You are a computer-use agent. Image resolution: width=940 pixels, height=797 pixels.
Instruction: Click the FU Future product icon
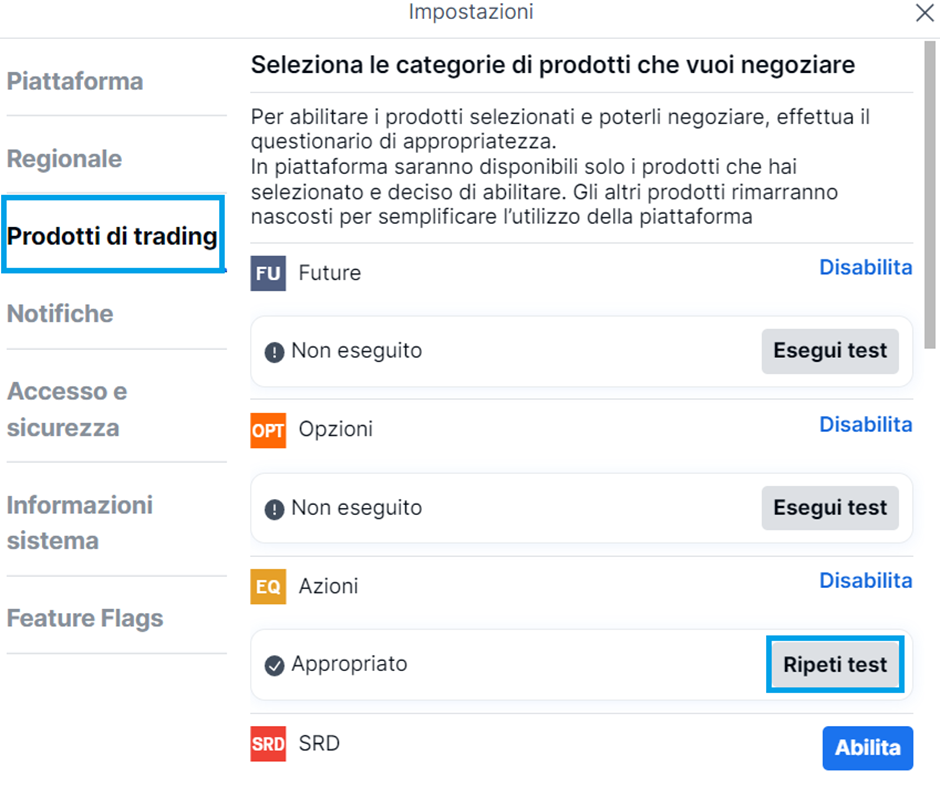coord(268,273)
